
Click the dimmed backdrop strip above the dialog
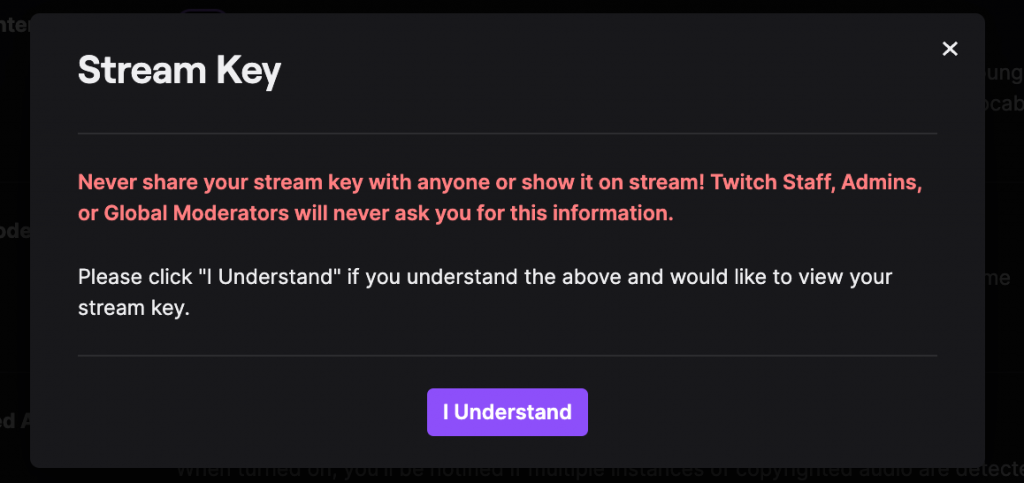coord(600,6)
